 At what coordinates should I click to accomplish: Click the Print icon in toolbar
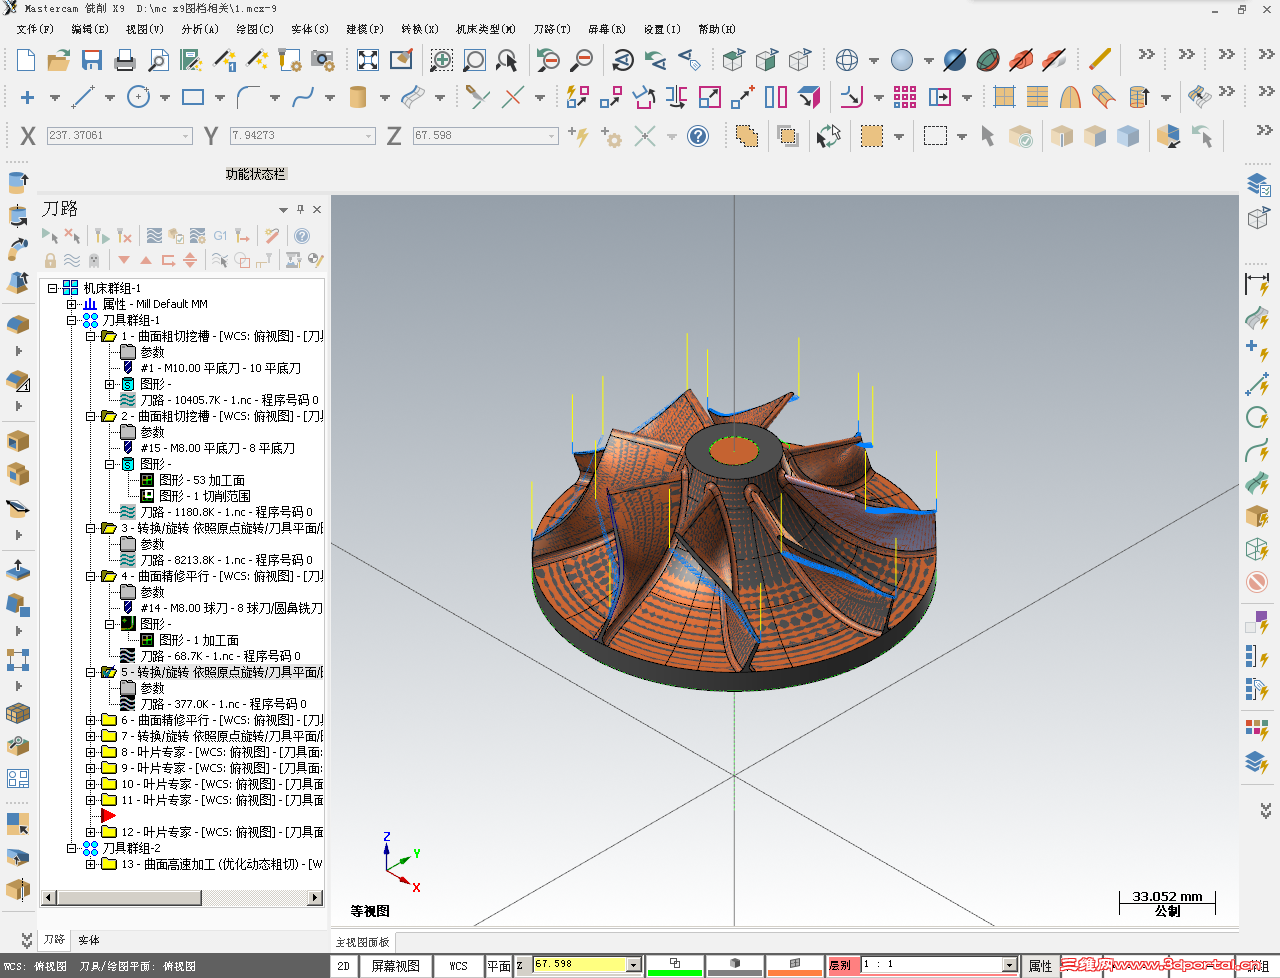[125, 60]
